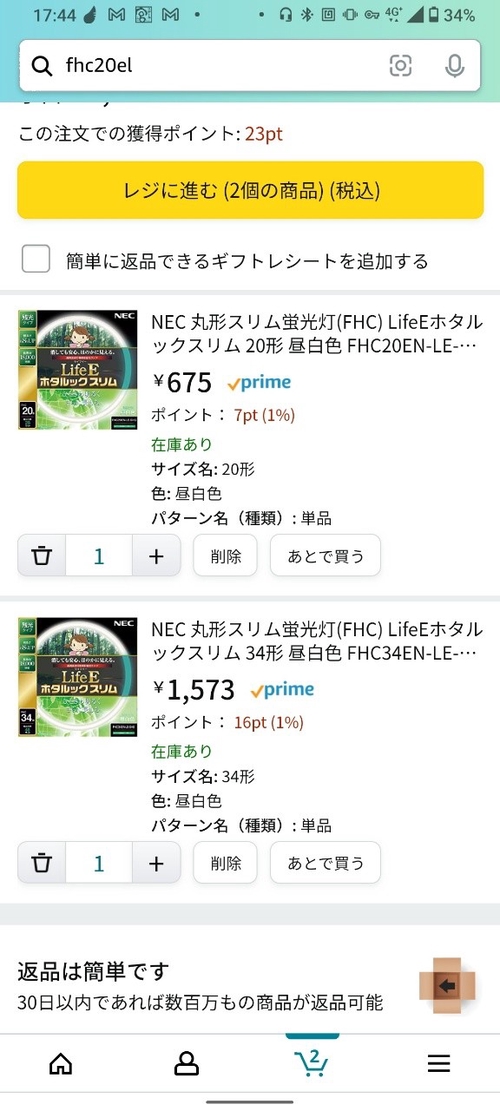Proceed to checkout with レジに進む button

click(250, 190)
